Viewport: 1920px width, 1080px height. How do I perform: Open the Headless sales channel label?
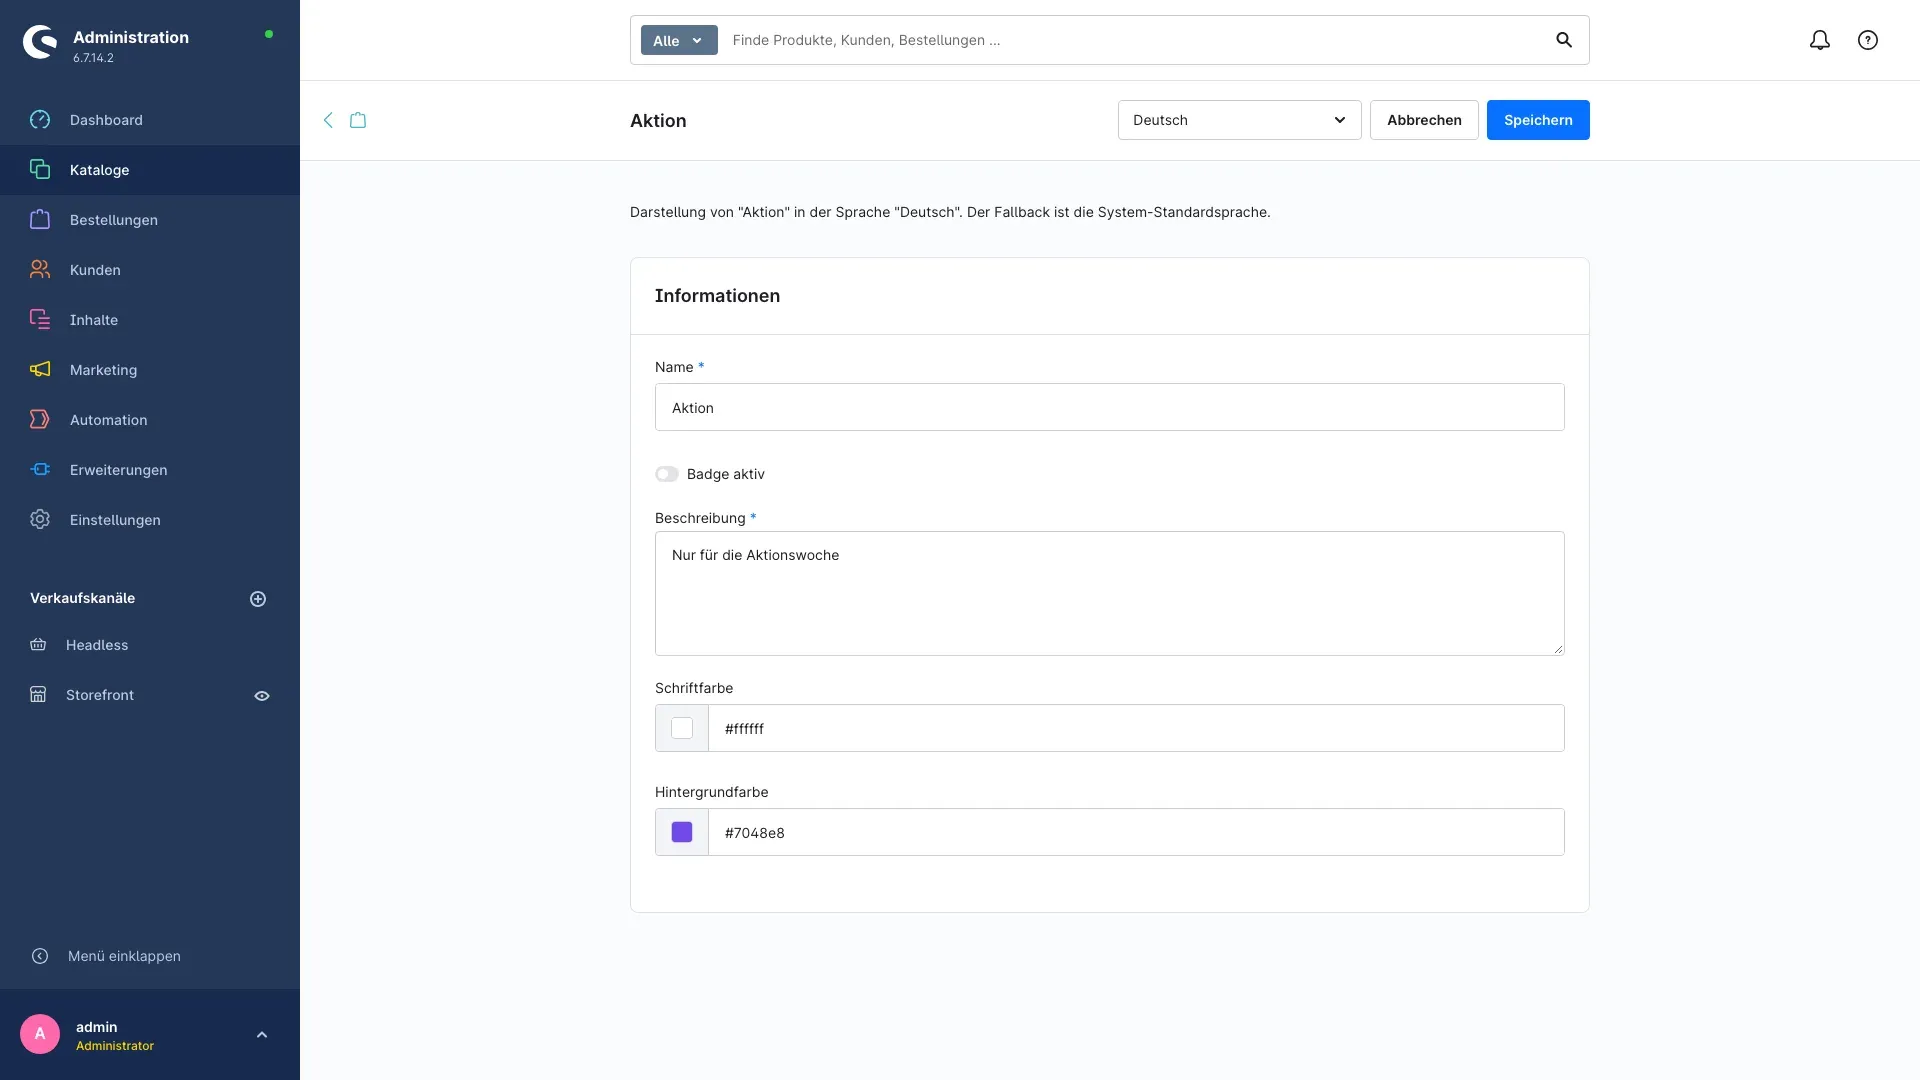[97, 645]
